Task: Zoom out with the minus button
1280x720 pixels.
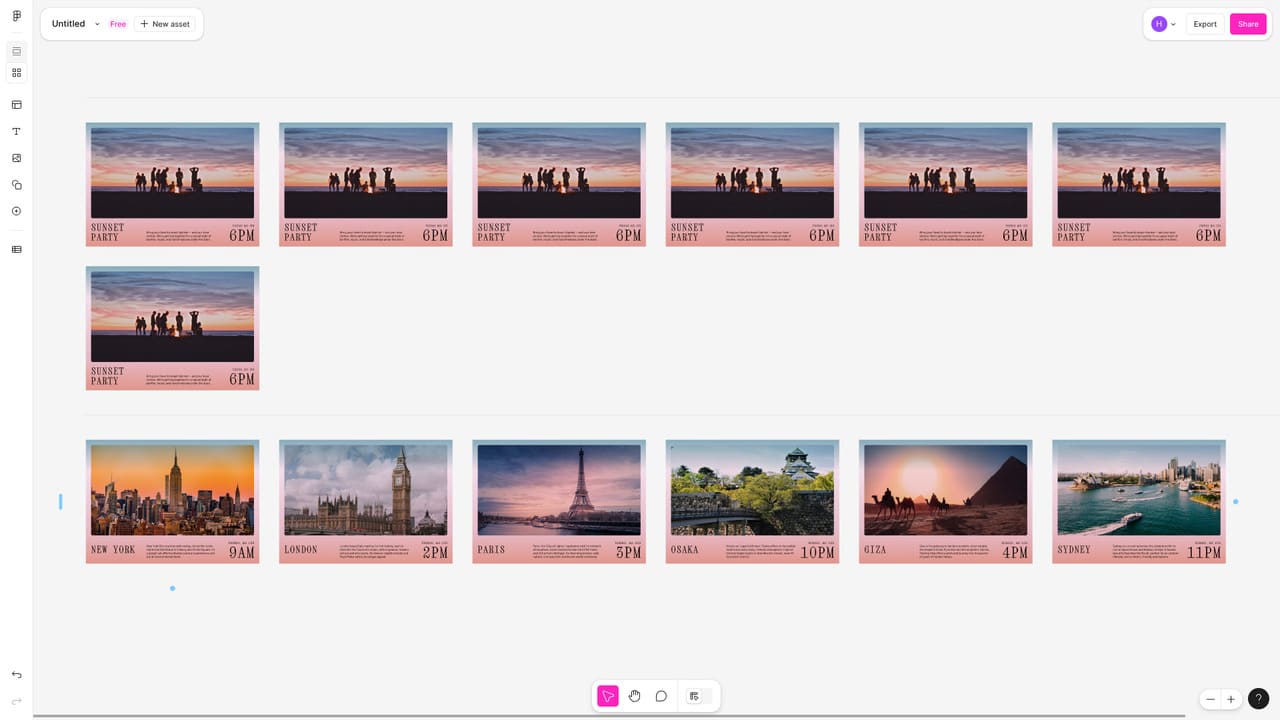Action: [1210, 699]
